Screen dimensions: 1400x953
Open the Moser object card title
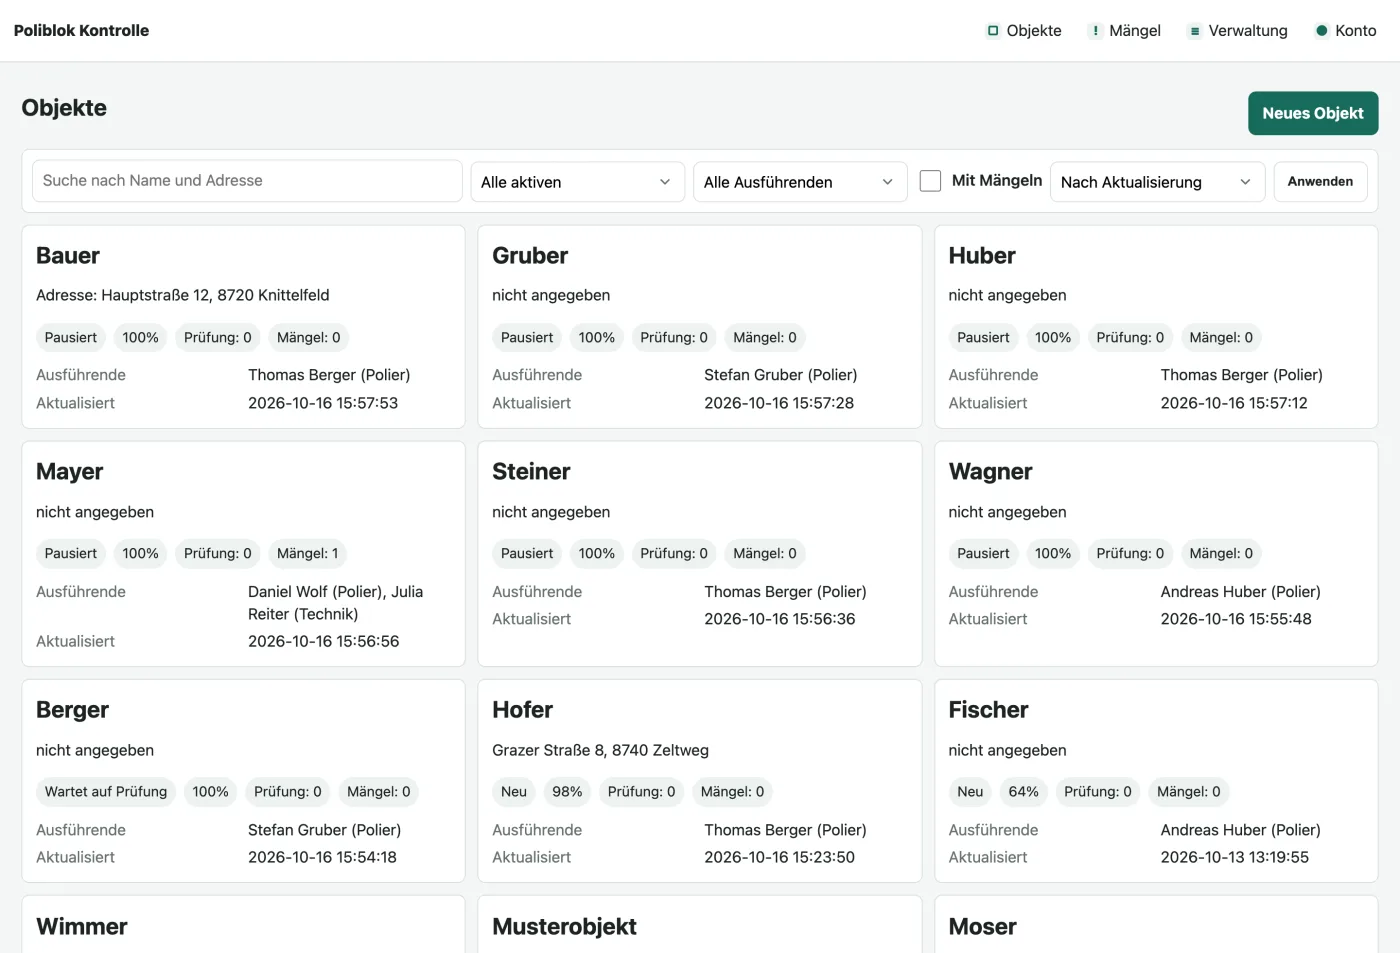point(982,927)
